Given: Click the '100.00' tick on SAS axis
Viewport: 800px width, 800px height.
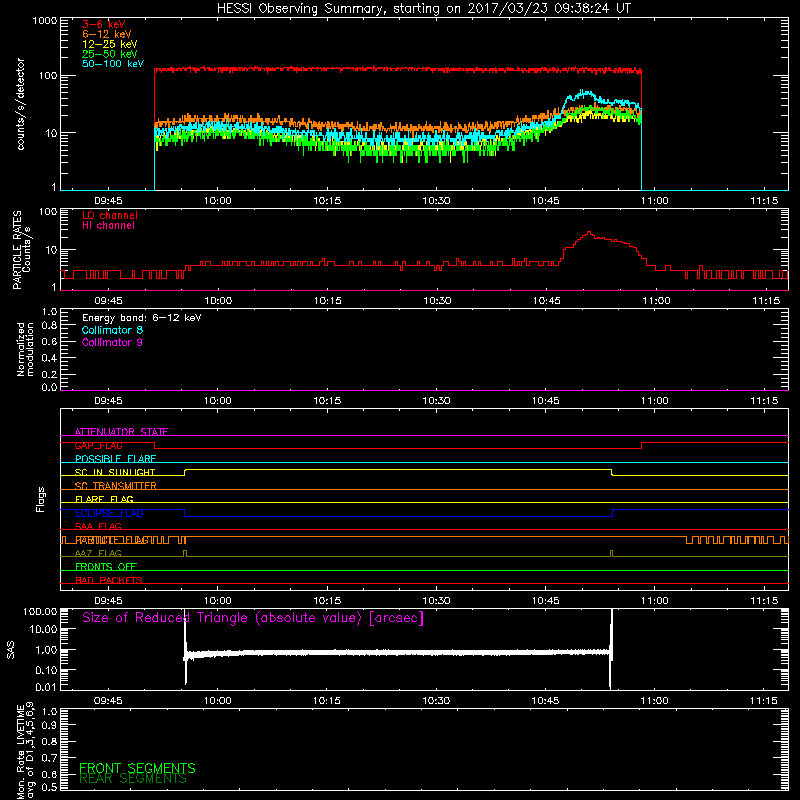Looking at the screenshot, I should tap(40, 611).
